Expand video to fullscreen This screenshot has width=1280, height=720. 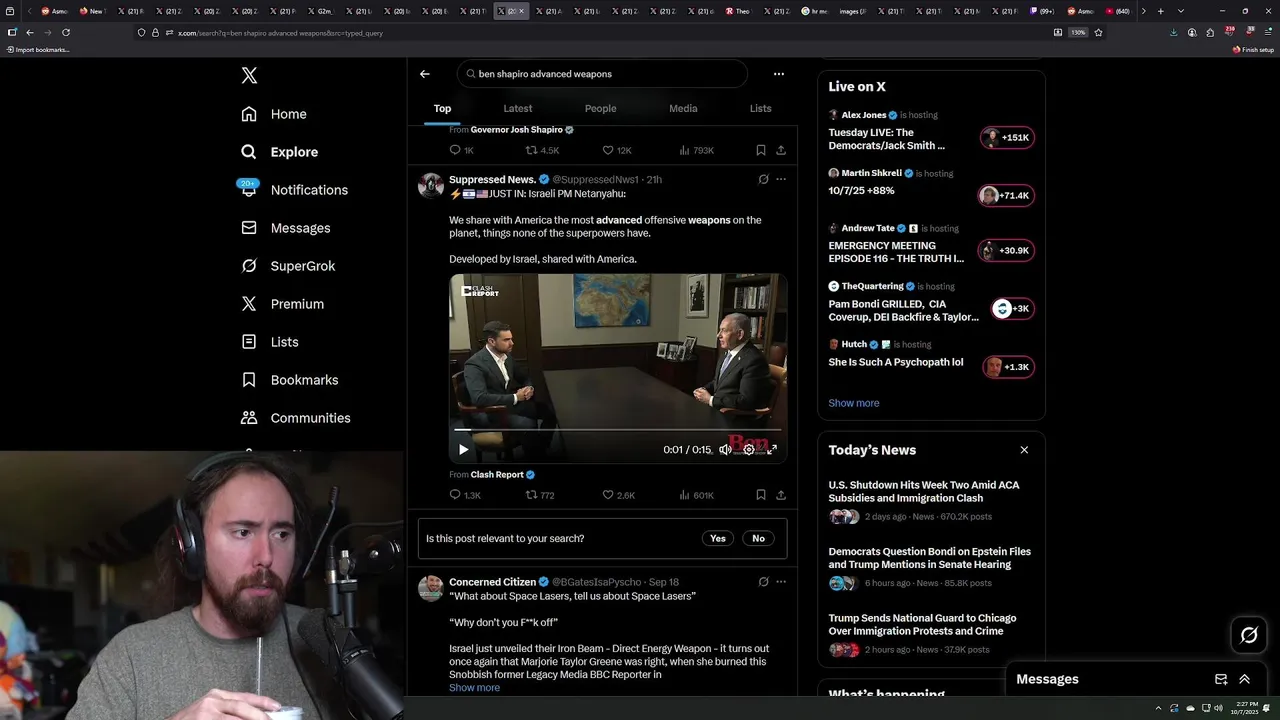pos(772,450)
